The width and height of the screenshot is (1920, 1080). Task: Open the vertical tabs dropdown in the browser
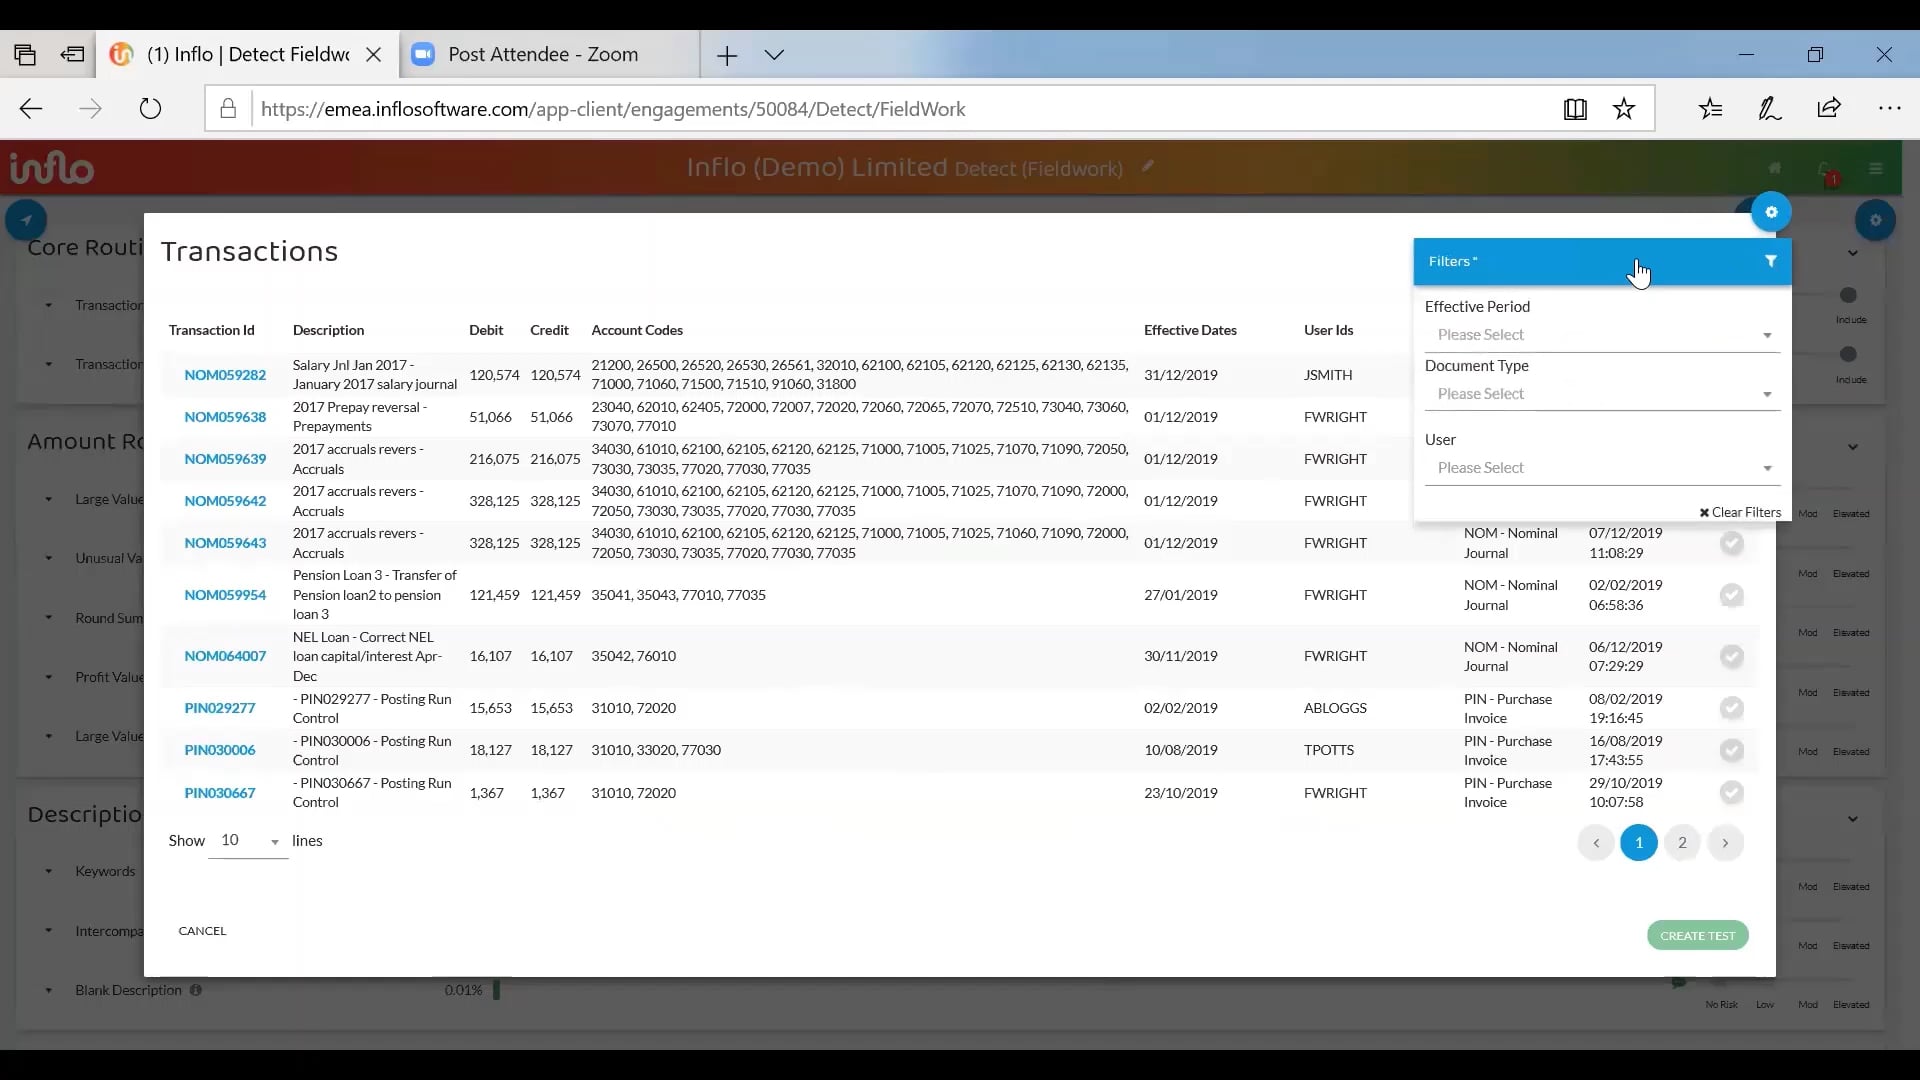click(x=776, y=54)
